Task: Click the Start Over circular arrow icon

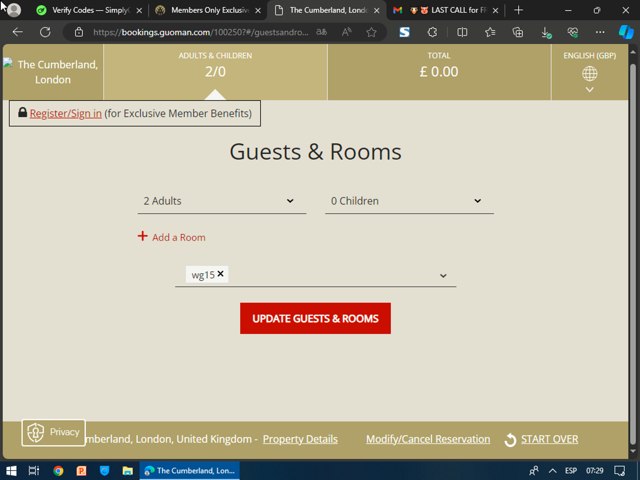Action: point(510,440)
